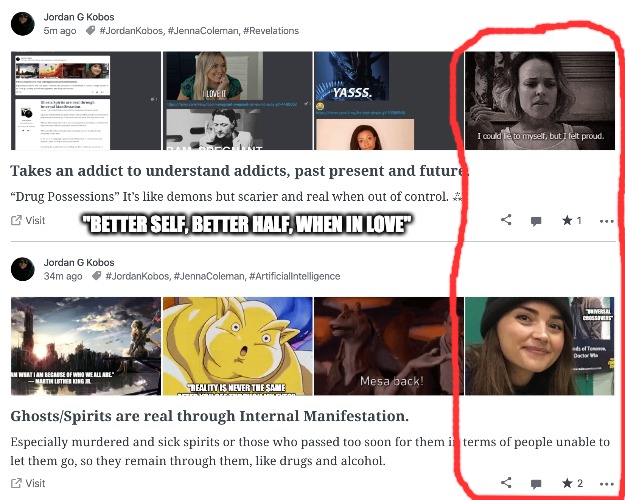This screenshot has height=500, width=625.
Task: Visit the addicts article via Visit link
Action: [x=28, y=220]
